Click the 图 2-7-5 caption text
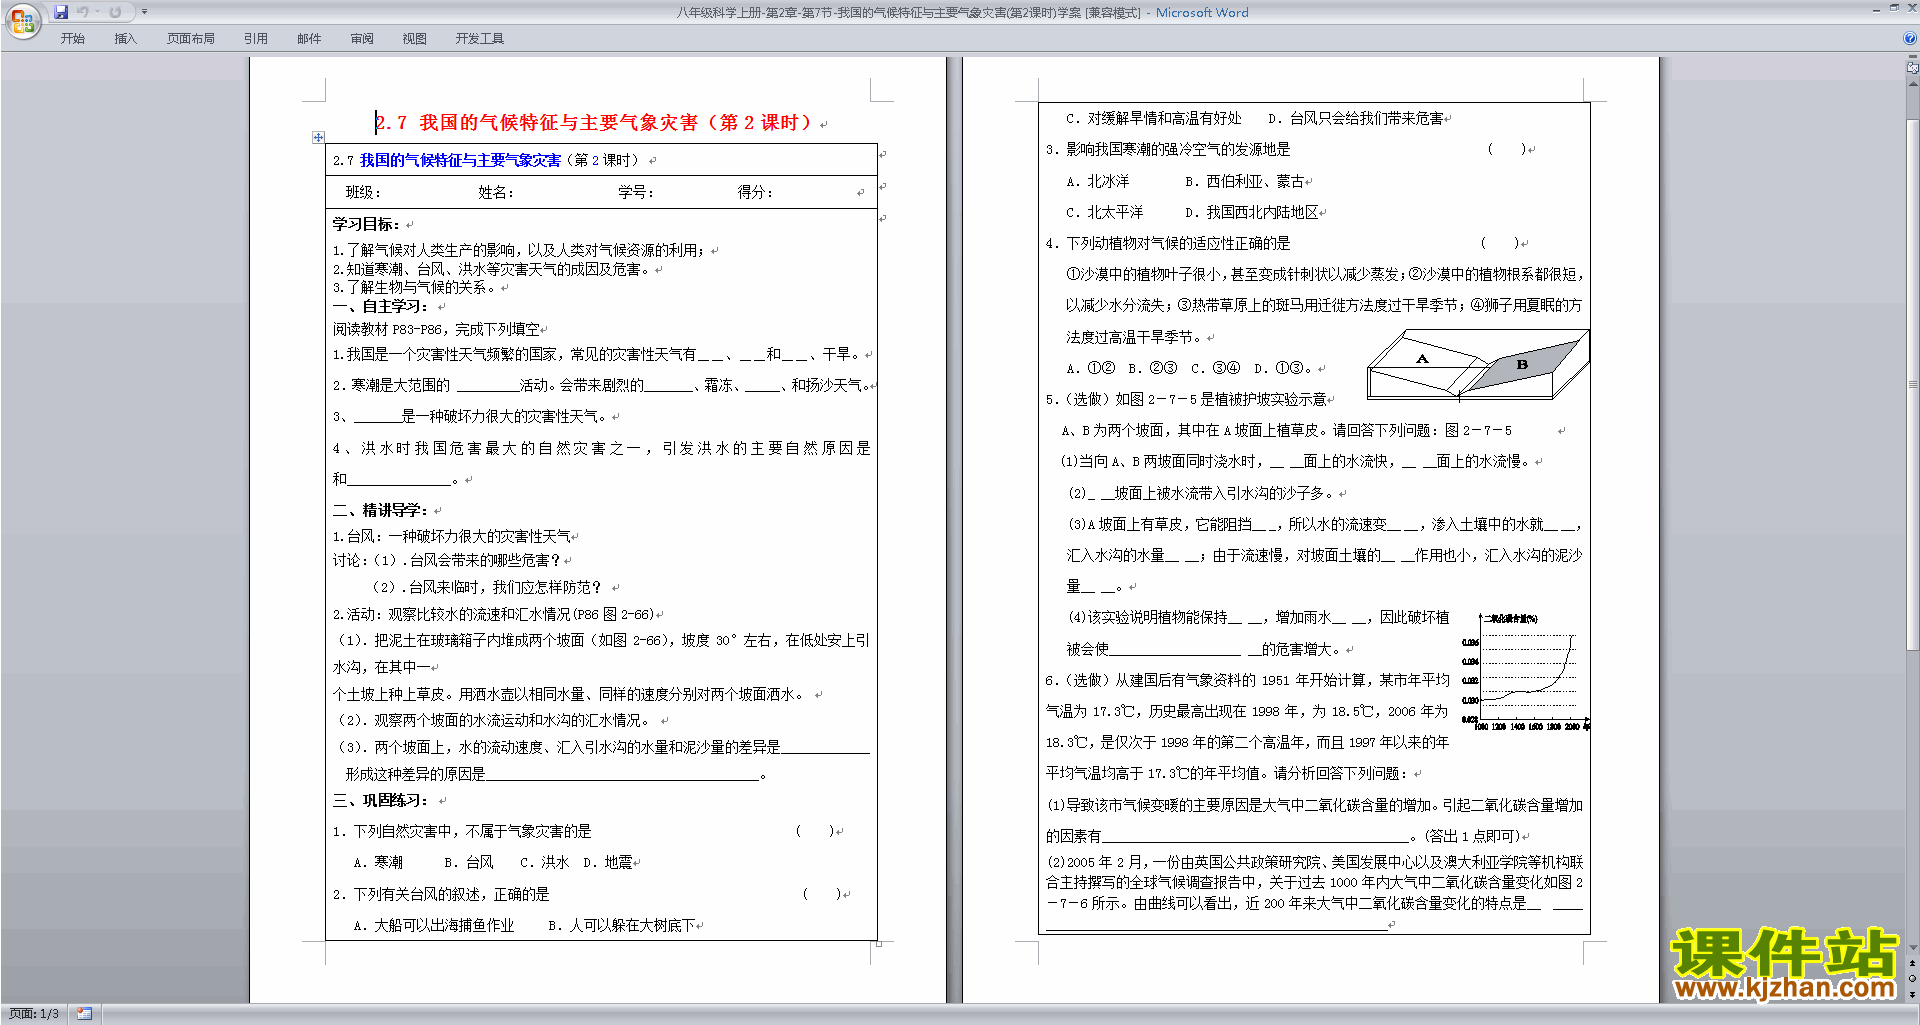This screenshot has height=1025, width=1920. (x=1478, y=430)
